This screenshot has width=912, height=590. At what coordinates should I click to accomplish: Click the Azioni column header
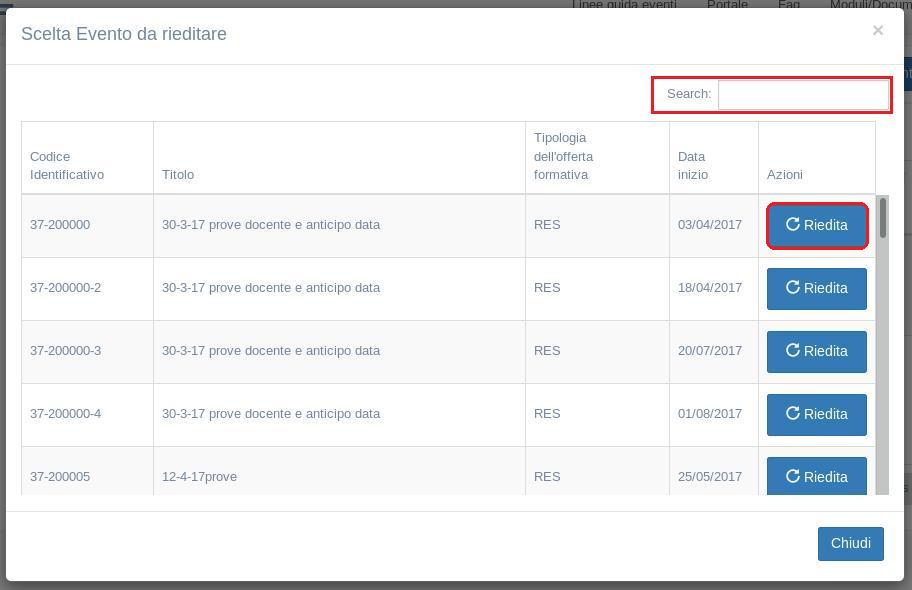tap(785, 175)
